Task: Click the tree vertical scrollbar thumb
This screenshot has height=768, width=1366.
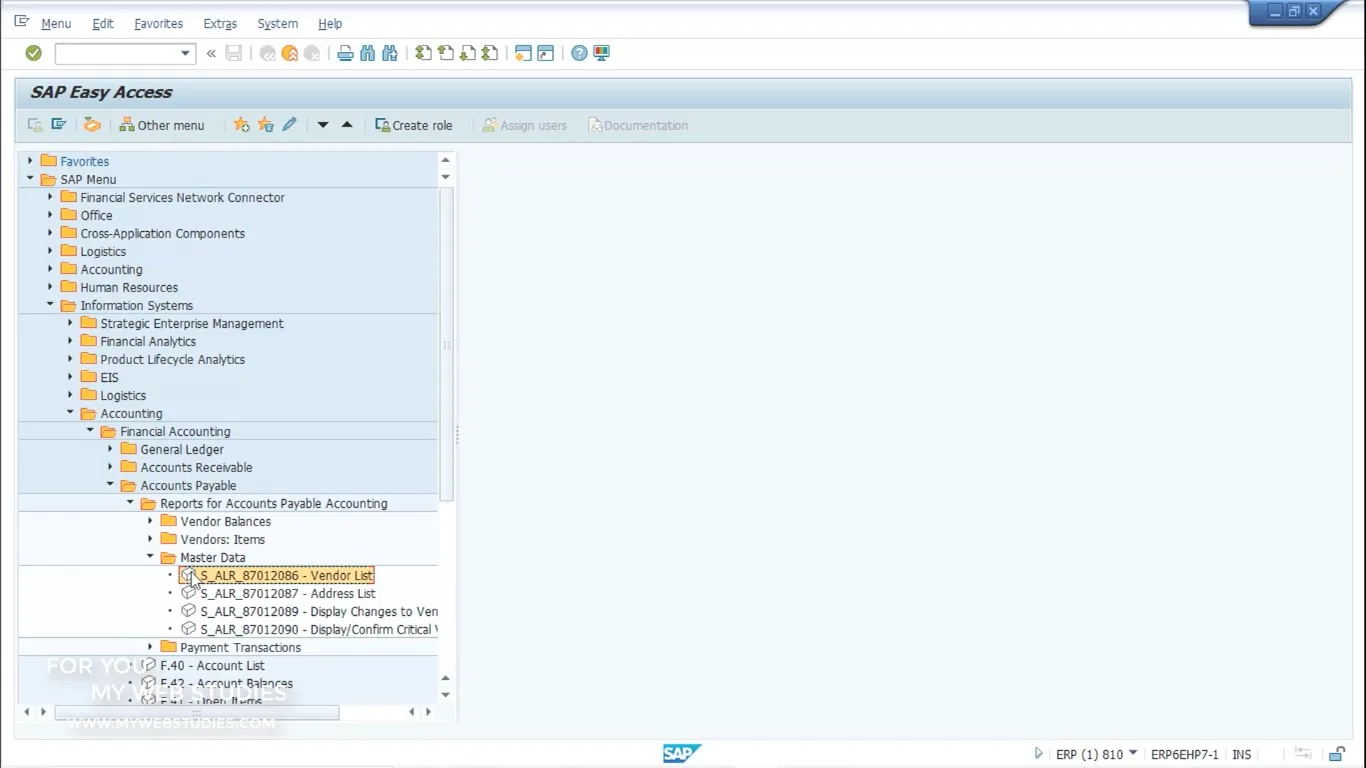Action: click(x=446, y=343)
